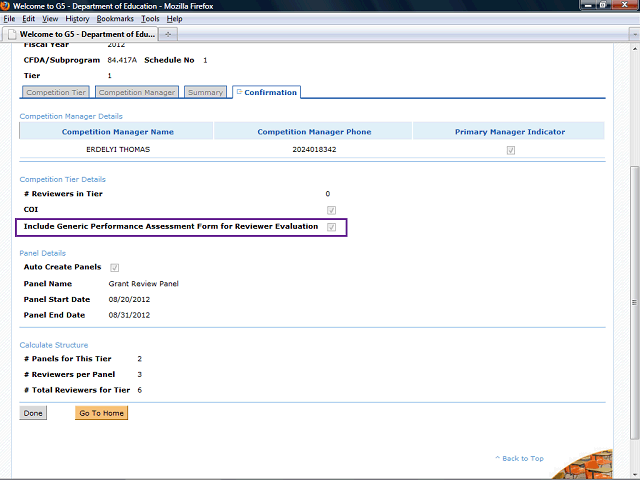Open the History menu
Viewport: 640px width, 480px height.
[77, 19]
